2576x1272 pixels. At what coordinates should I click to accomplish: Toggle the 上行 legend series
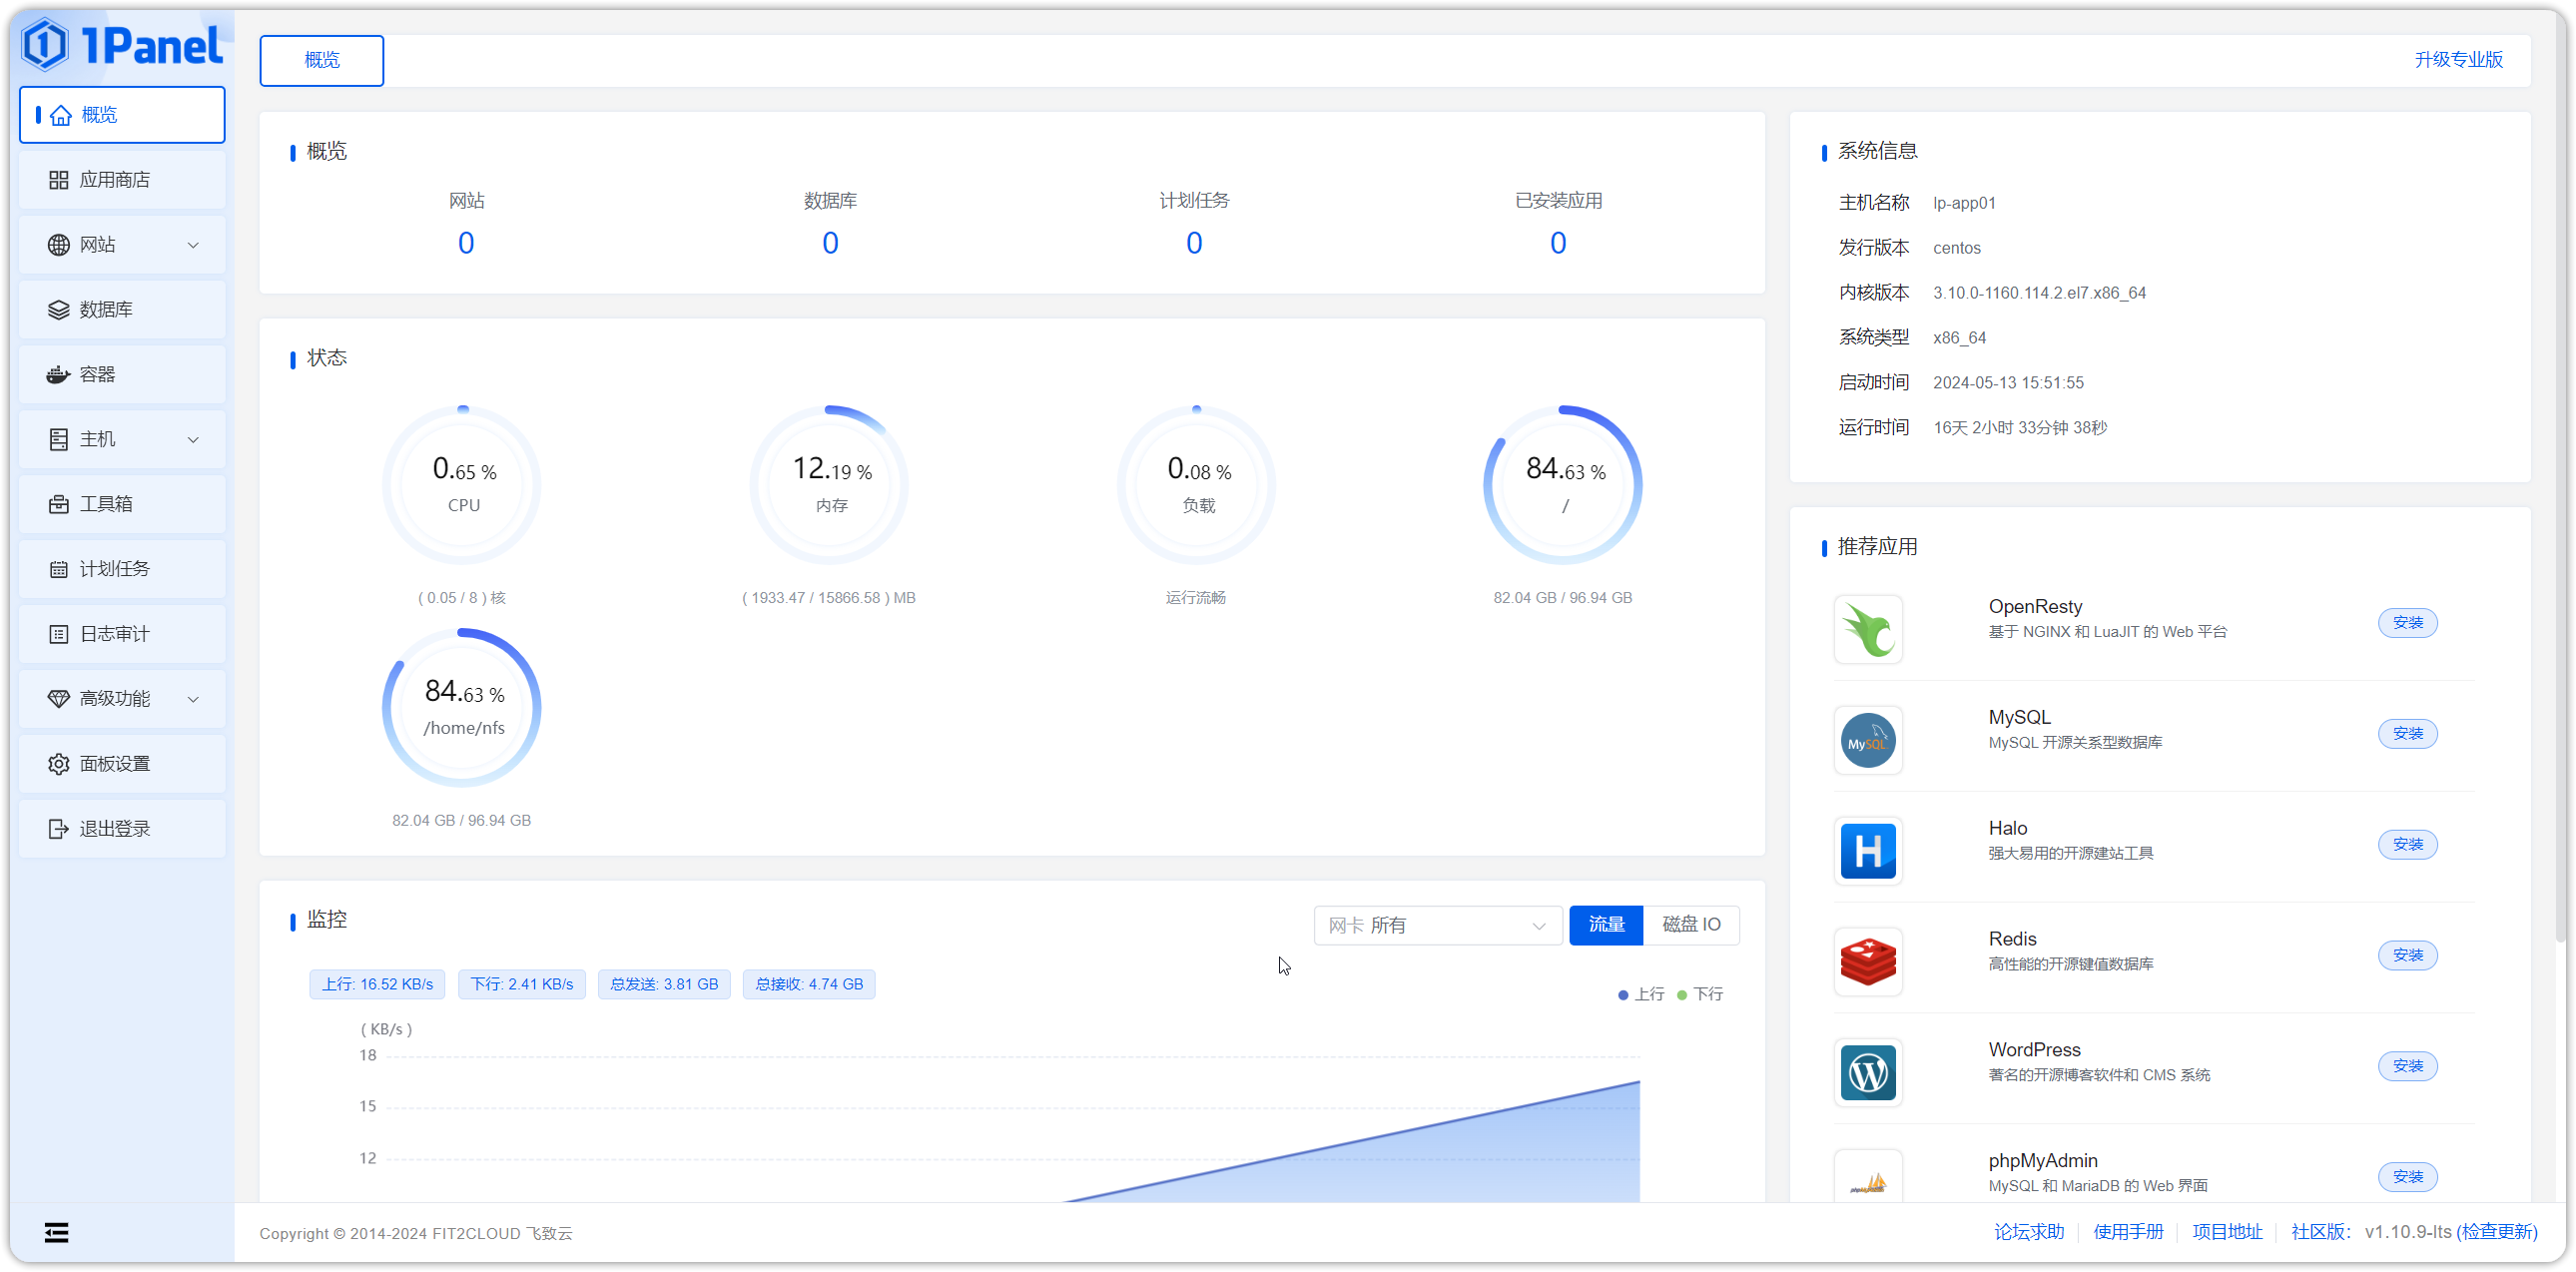point(1641,994)
